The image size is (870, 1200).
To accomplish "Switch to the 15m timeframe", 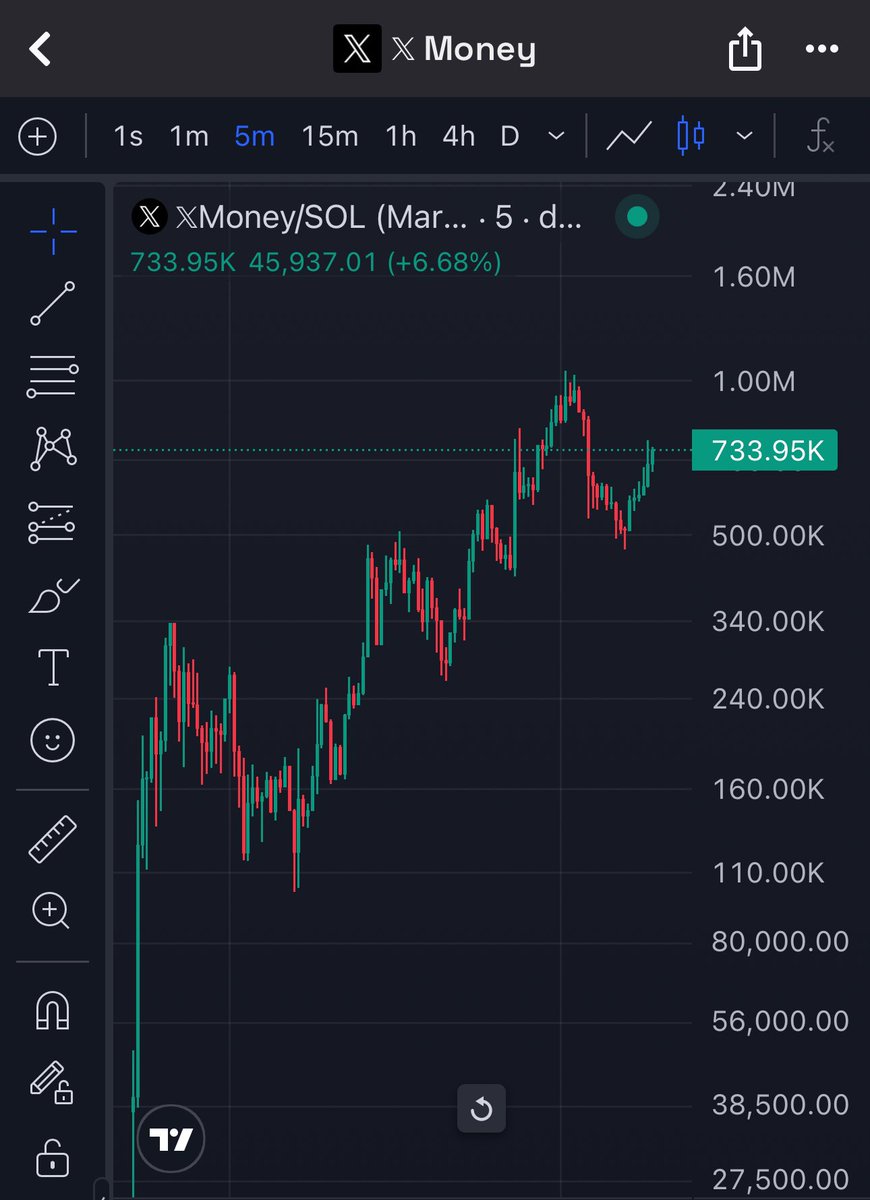I will click(330, 136).
